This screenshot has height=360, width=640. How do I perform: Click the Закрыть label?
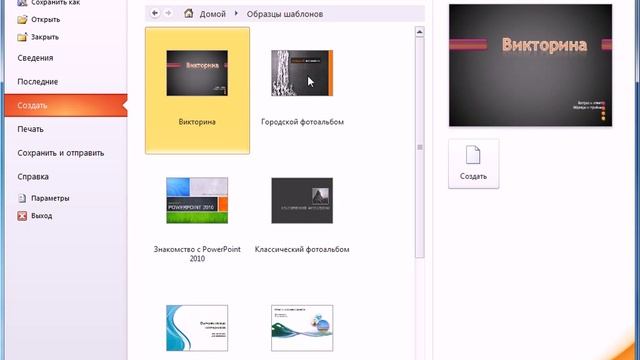45,37
